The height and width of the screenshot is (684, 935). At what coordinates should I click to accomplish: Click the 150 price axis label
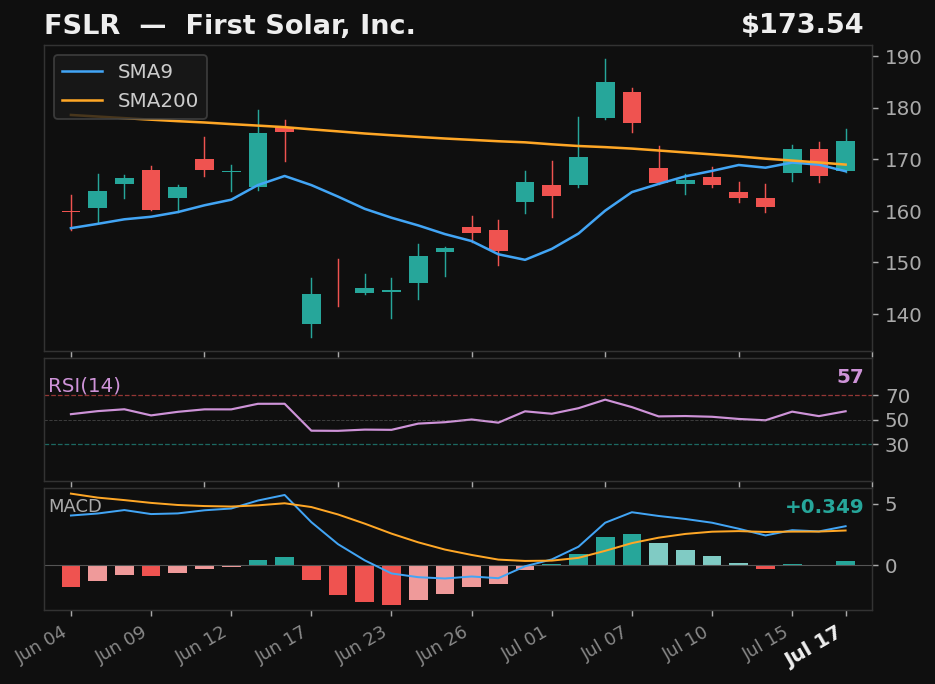pyautogui.click(x=903, y=263)
